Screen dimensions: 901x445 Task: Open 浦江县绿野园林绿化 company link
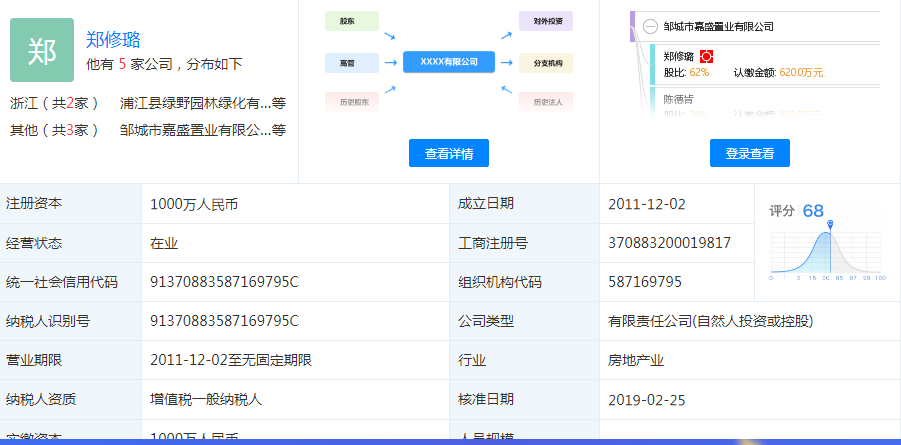[x=195, y=102]
